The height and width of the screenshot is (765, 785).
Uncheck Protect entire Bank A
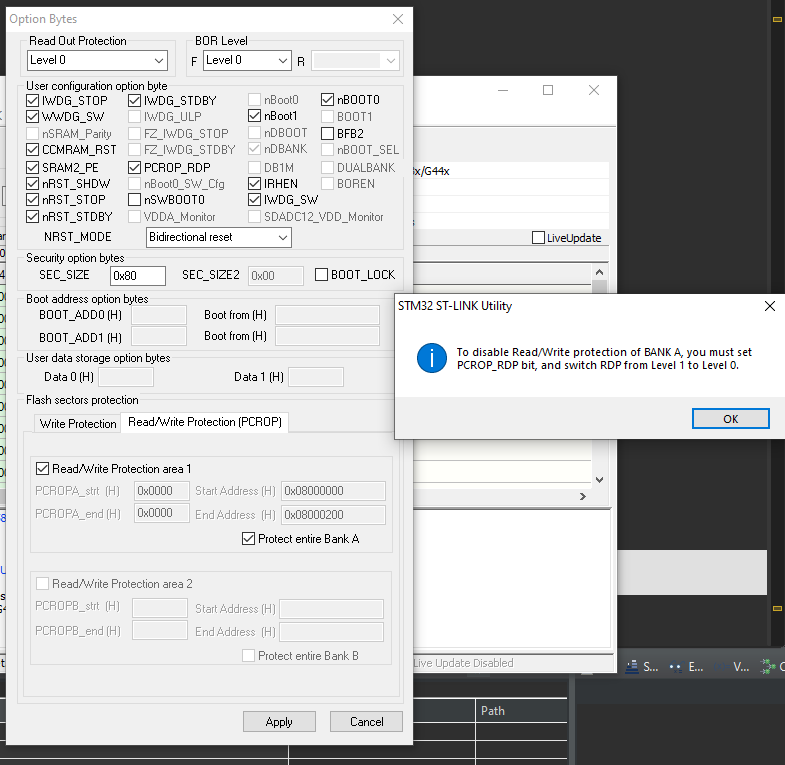click(x=248, y=539)
